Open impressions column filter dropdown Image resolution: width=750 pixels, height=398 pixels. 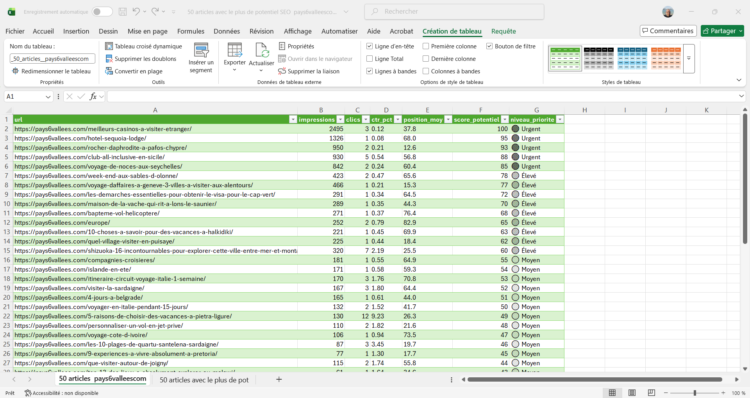click(340, 120)
